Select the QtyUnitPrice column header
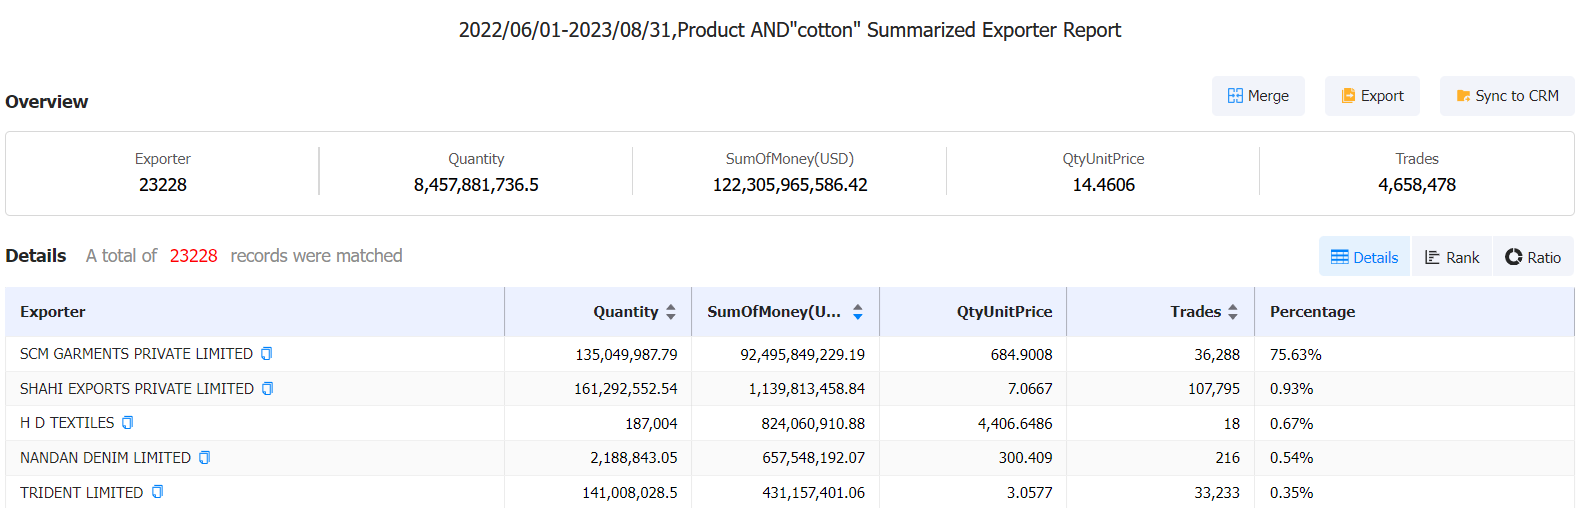The width and height of the screenshot is (1577, 508). (1004, 312)
